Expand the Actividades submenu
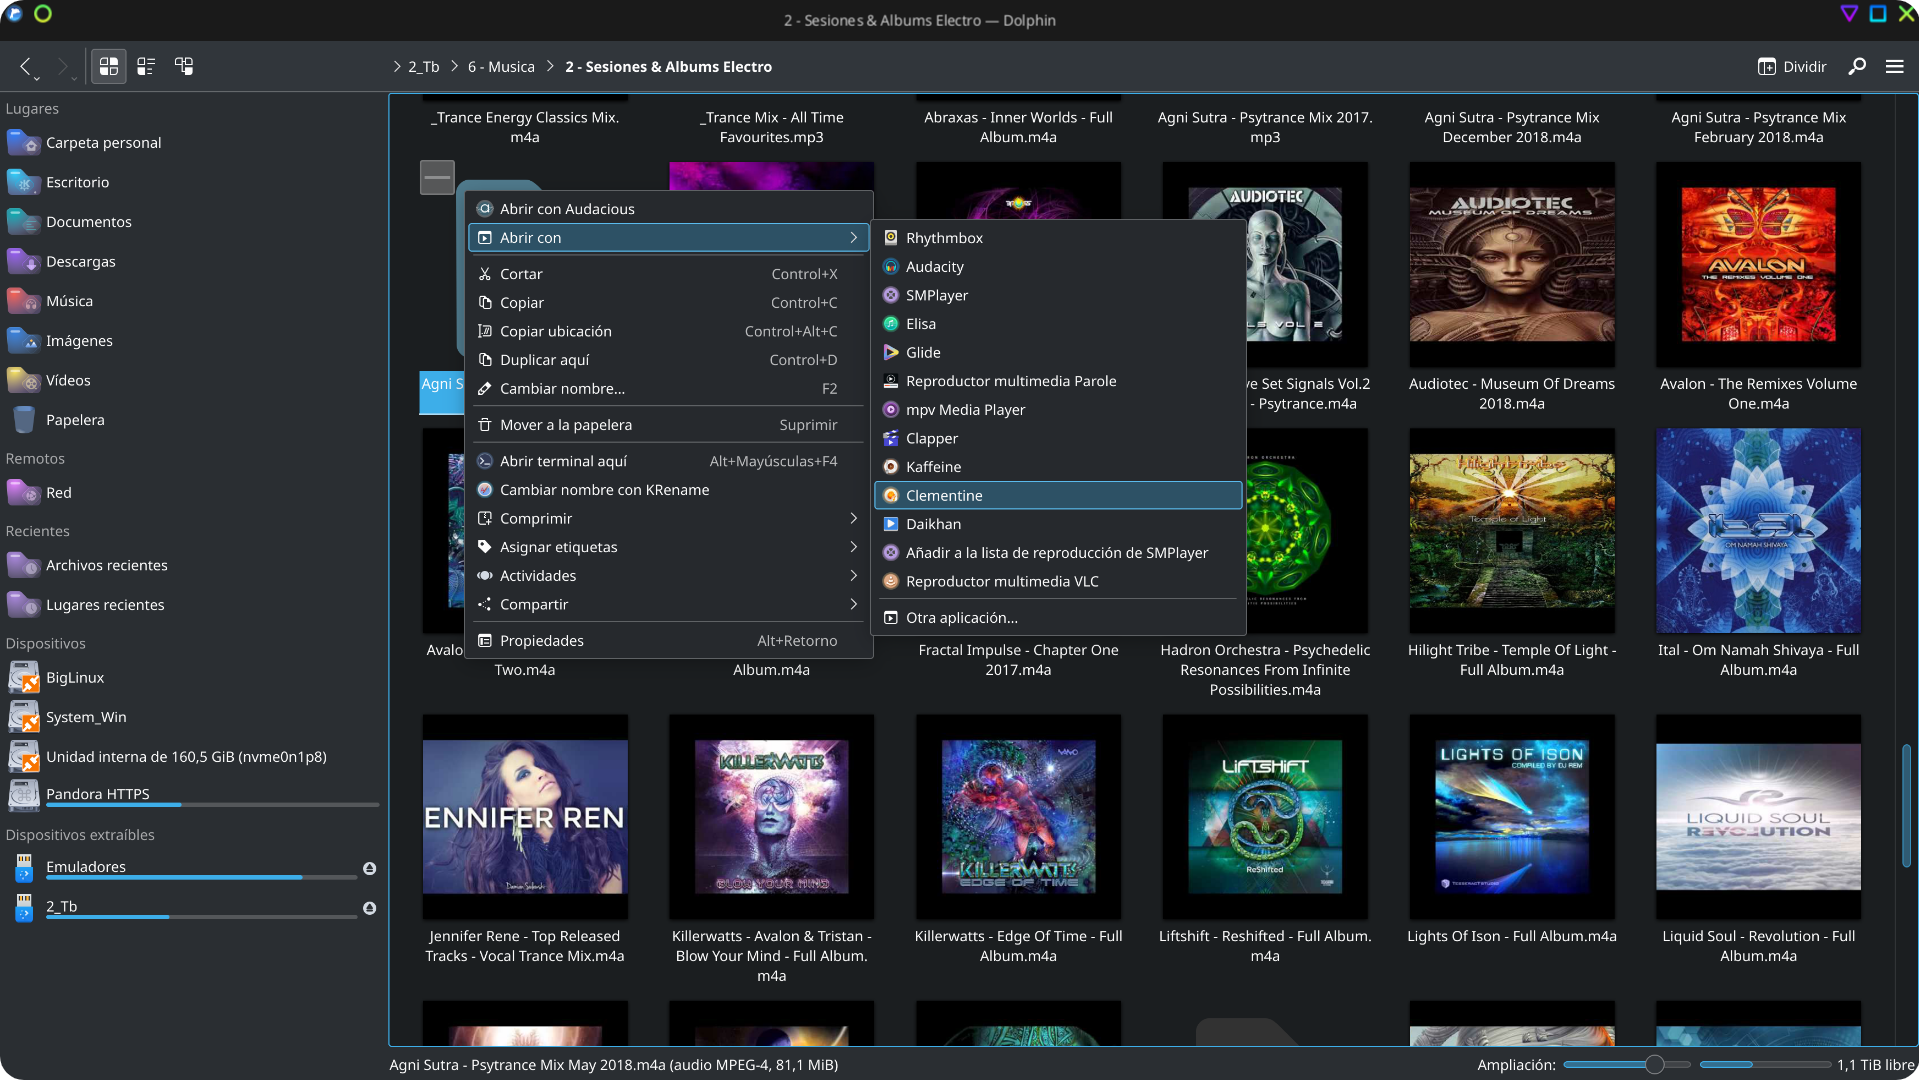Viewport: 1920px width, 1080px height. click(x=668, y=576)
